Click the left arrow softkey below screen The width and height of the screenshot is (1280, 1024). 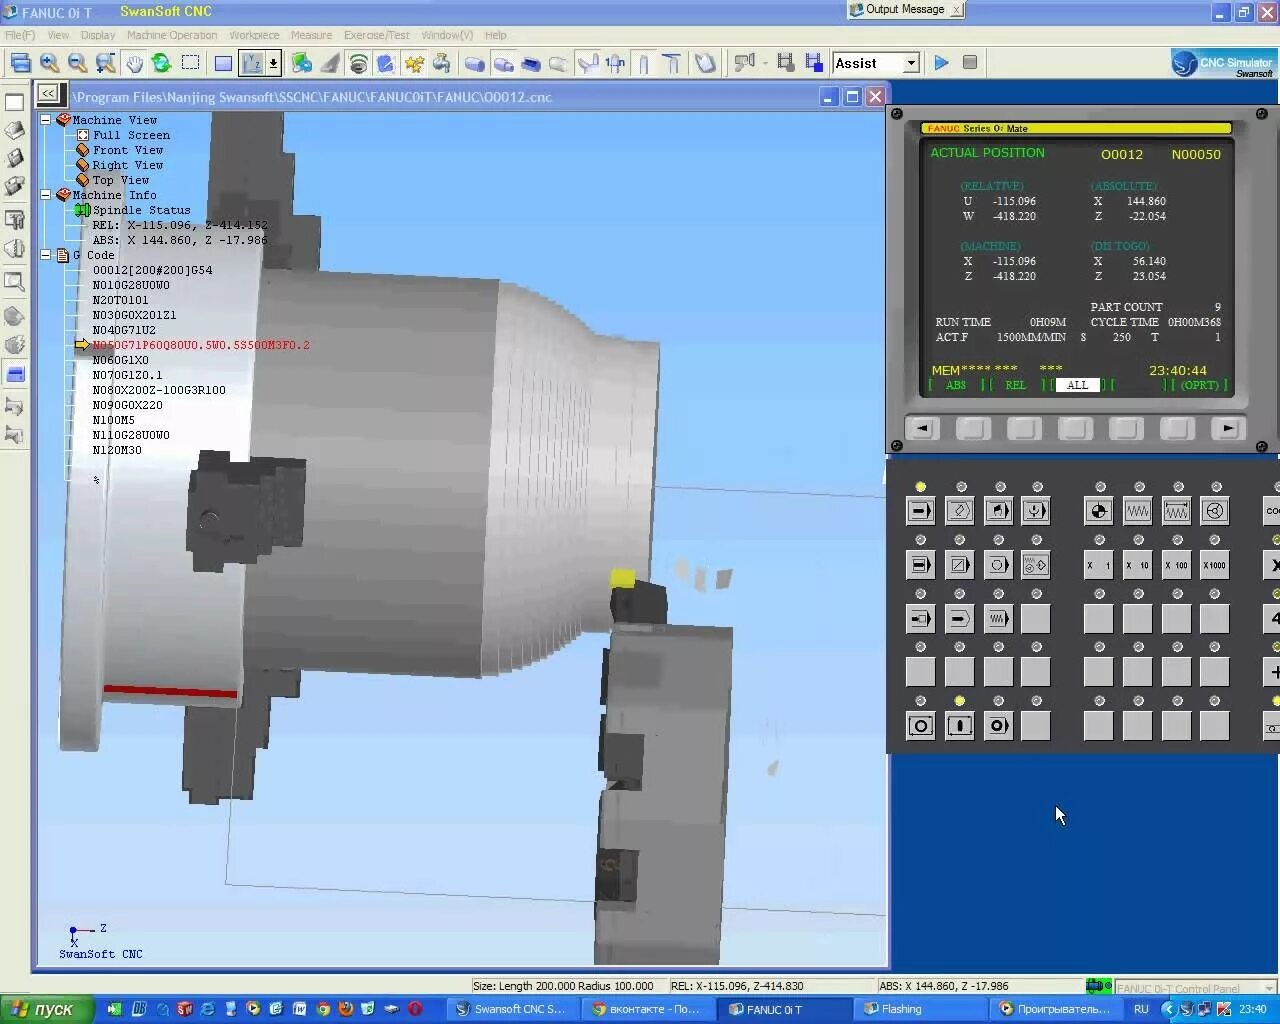(x=922, y=428)
